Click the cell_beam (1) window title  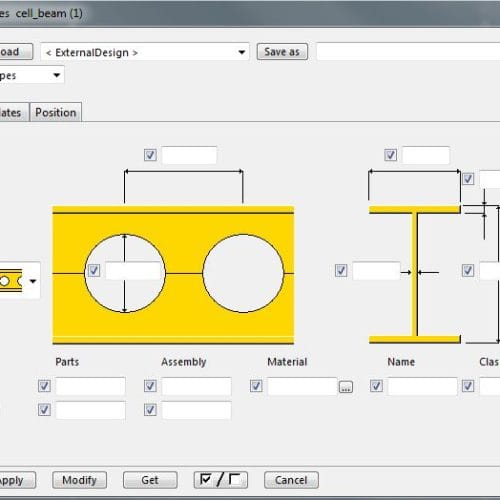(x=49, y=13)
